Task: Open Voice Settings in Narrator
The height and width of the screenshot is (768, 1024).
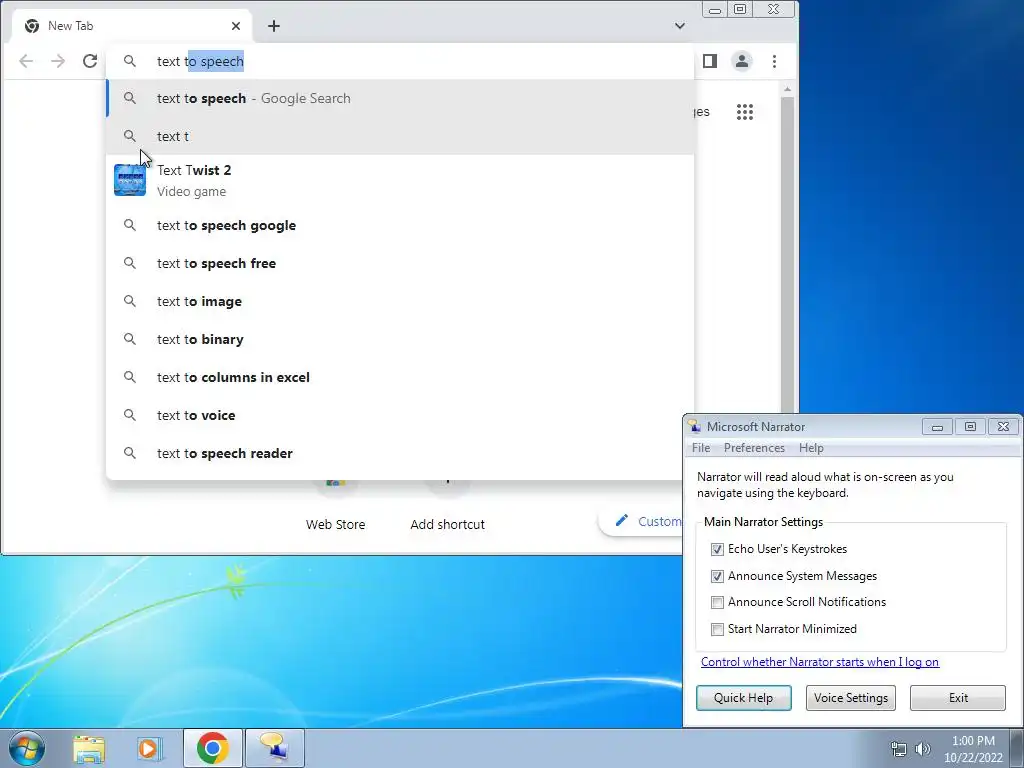Action: [851, 698]
